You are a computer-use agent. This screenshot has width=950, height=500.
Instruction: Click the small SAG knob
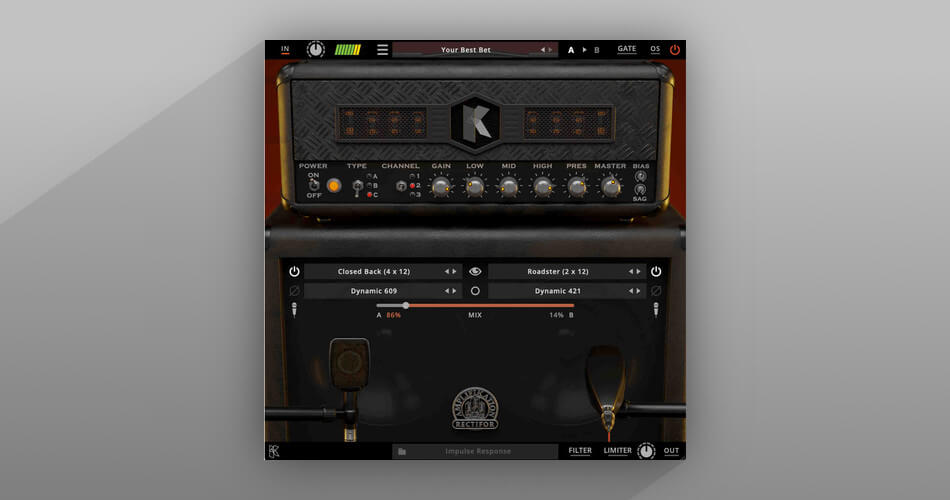pyautogui.click(x=640, y=189)
